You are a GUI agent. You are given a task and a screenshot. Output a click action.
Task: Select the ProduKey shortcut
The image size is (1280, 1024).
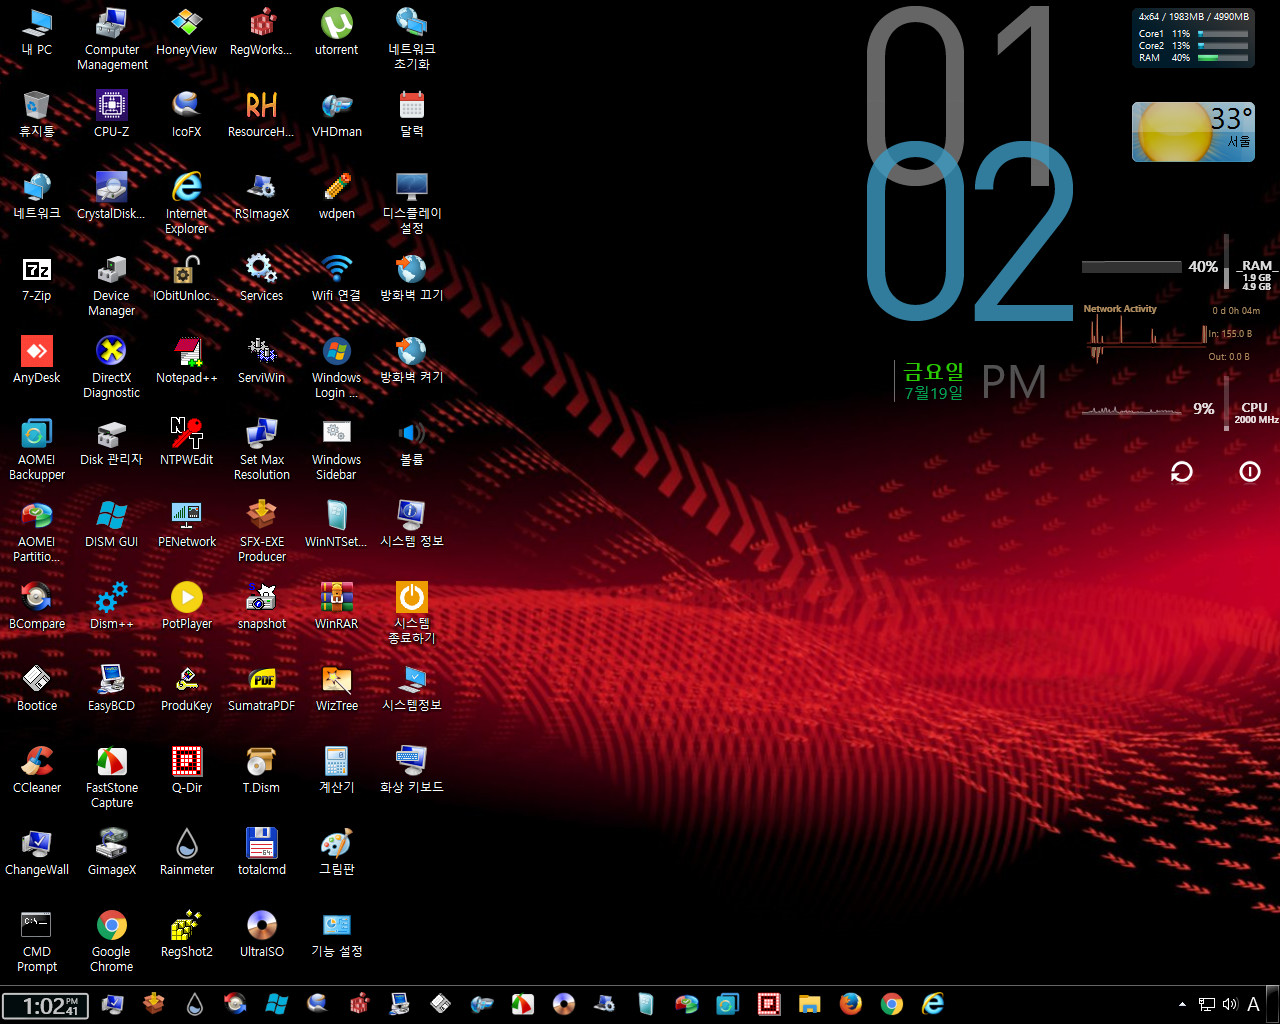186,688
